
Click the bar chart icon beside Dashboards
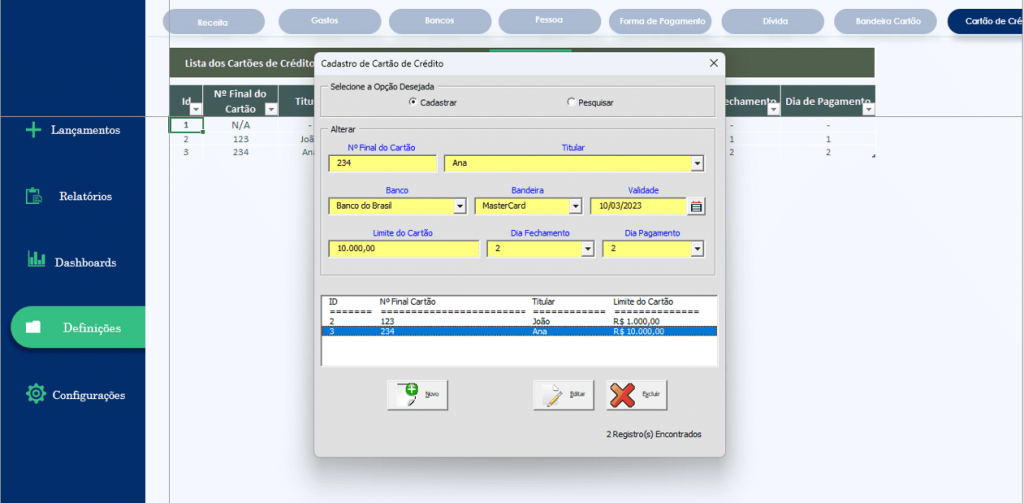point(36,259)
